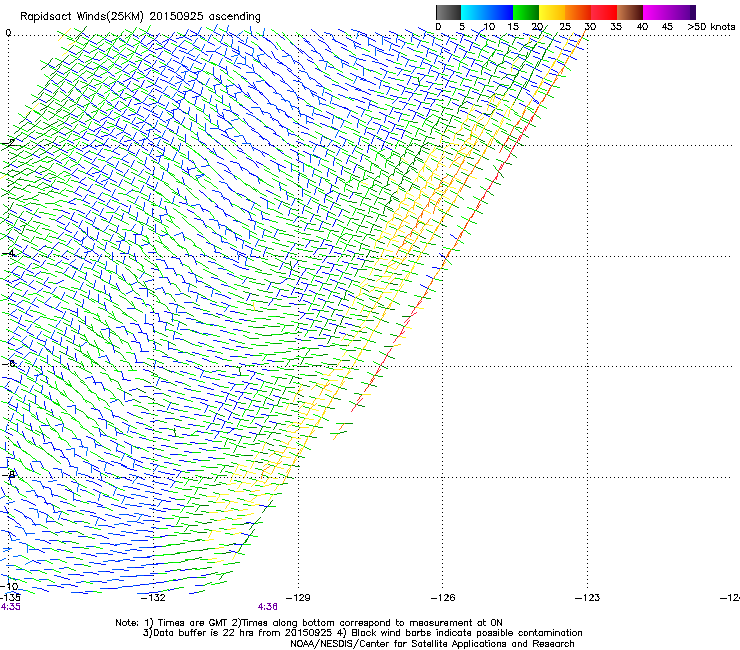The width and height of the screenshot is (740, 650).
Task: Click the green 15-20 knots legend segment
Action: [526, 12]
